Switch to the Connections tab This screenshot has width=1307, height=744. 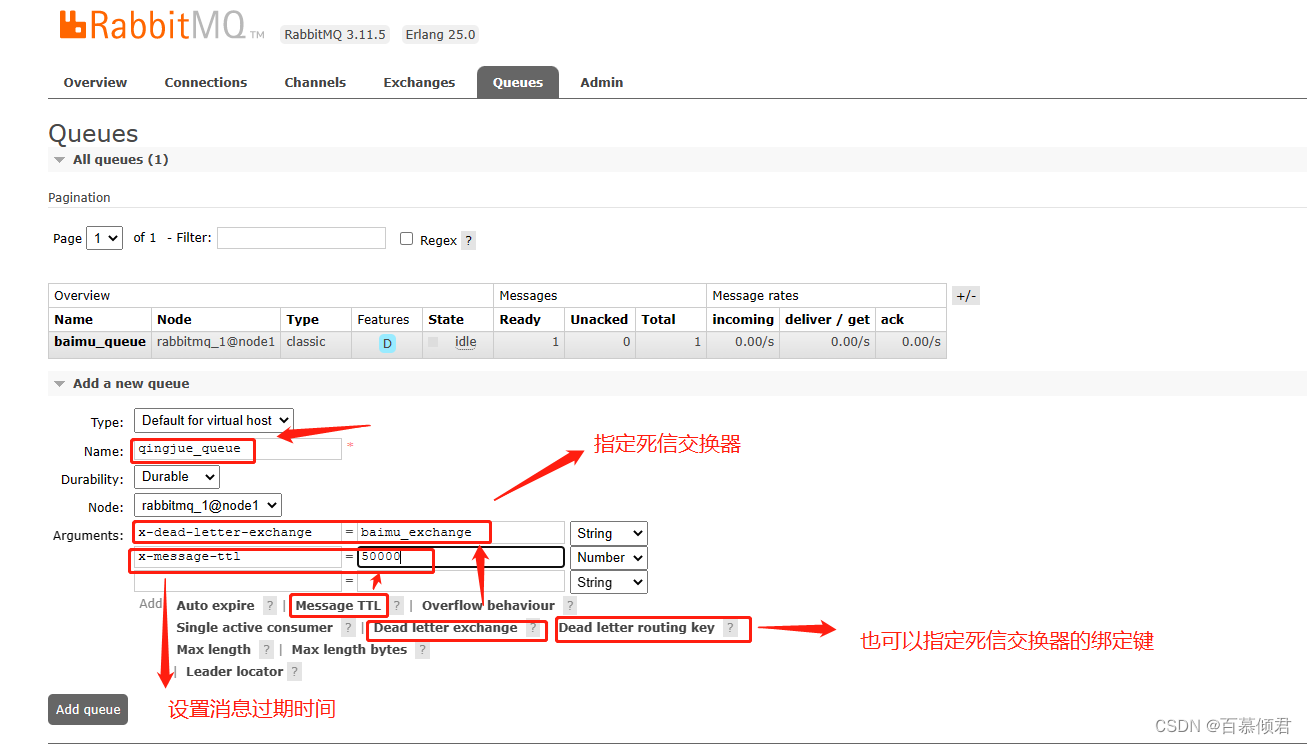(x=206, y=82)
